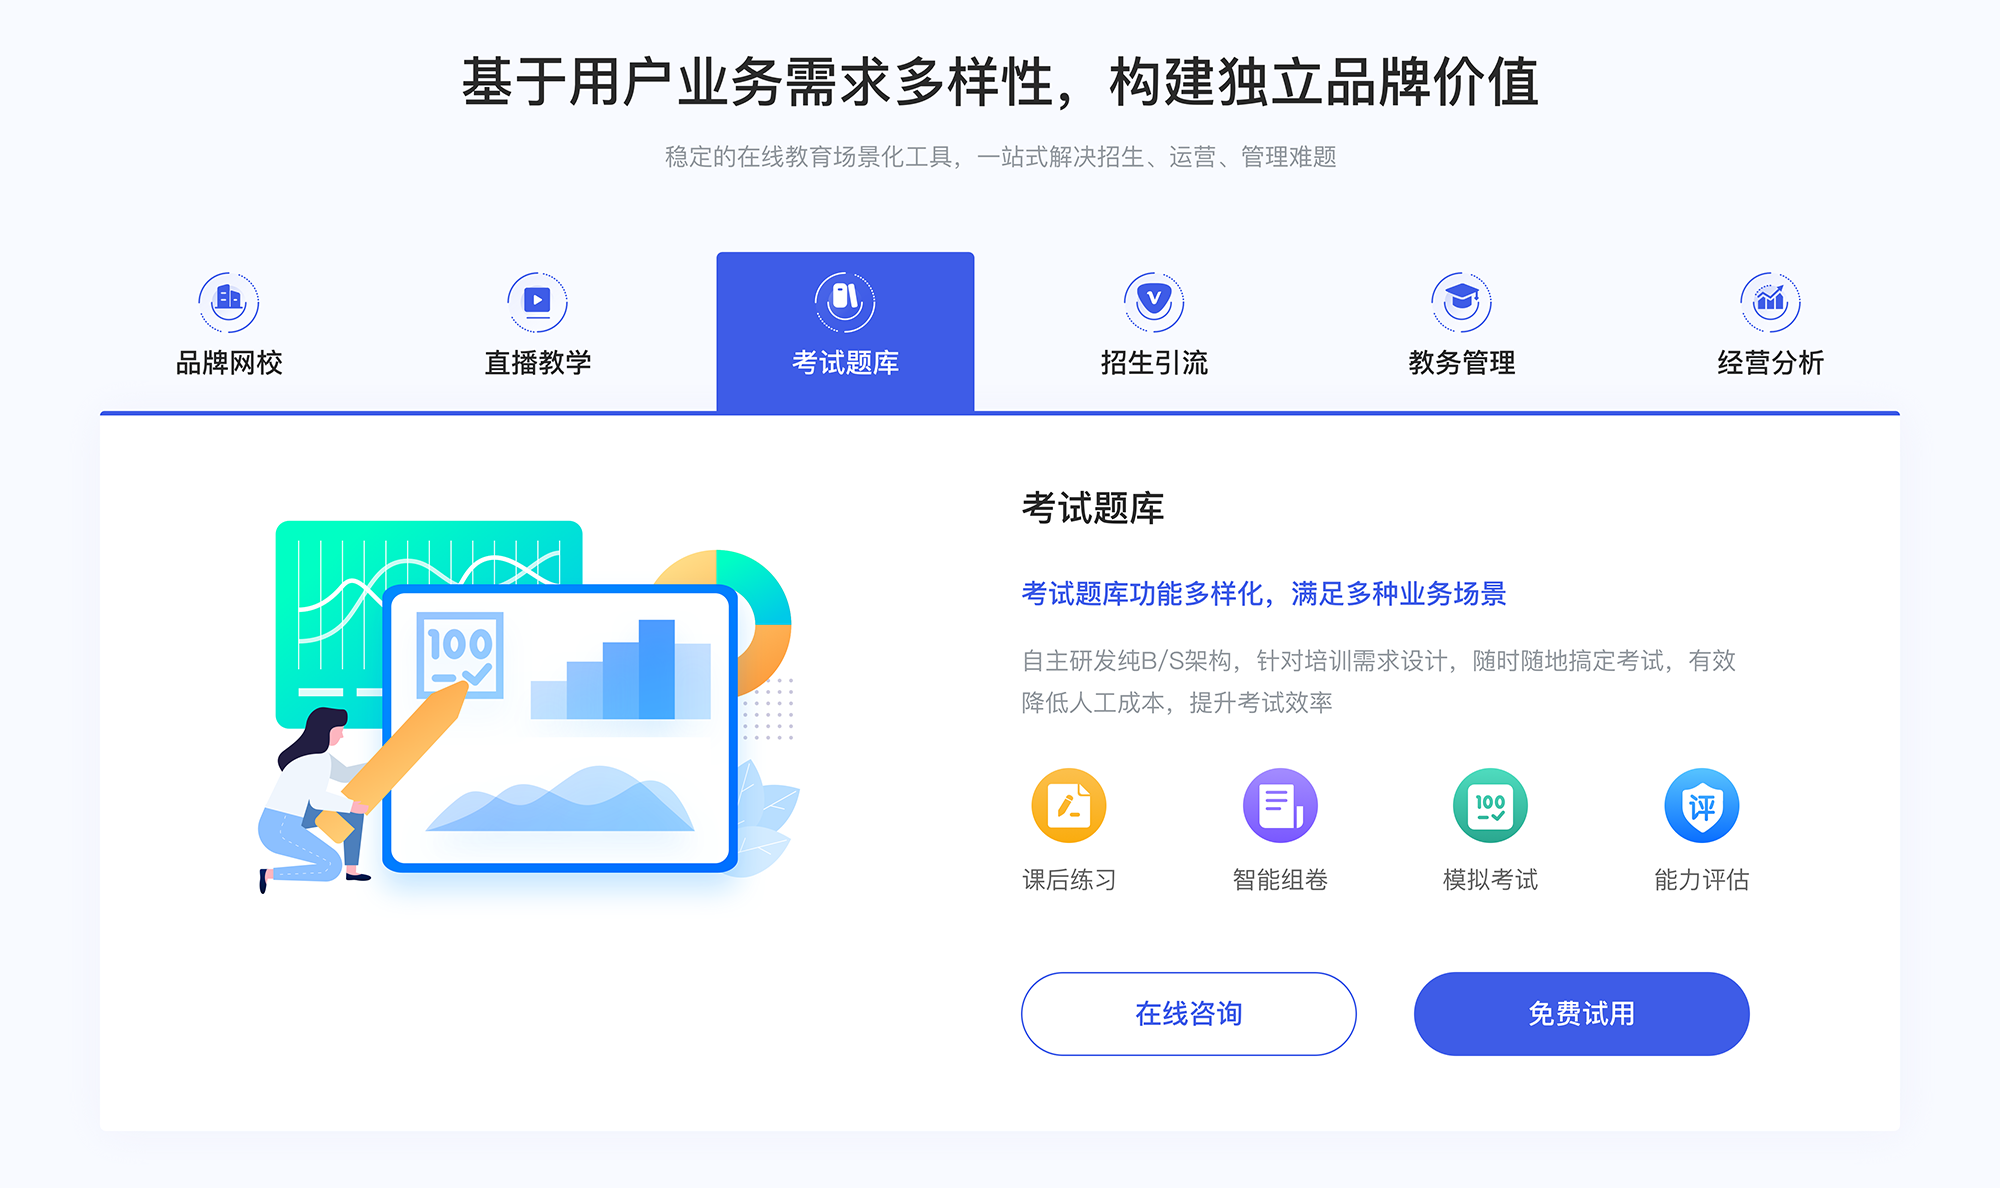Select the 智能组卷 icon
This screenshot has width=2000, height=1188.
(1272, 813)
